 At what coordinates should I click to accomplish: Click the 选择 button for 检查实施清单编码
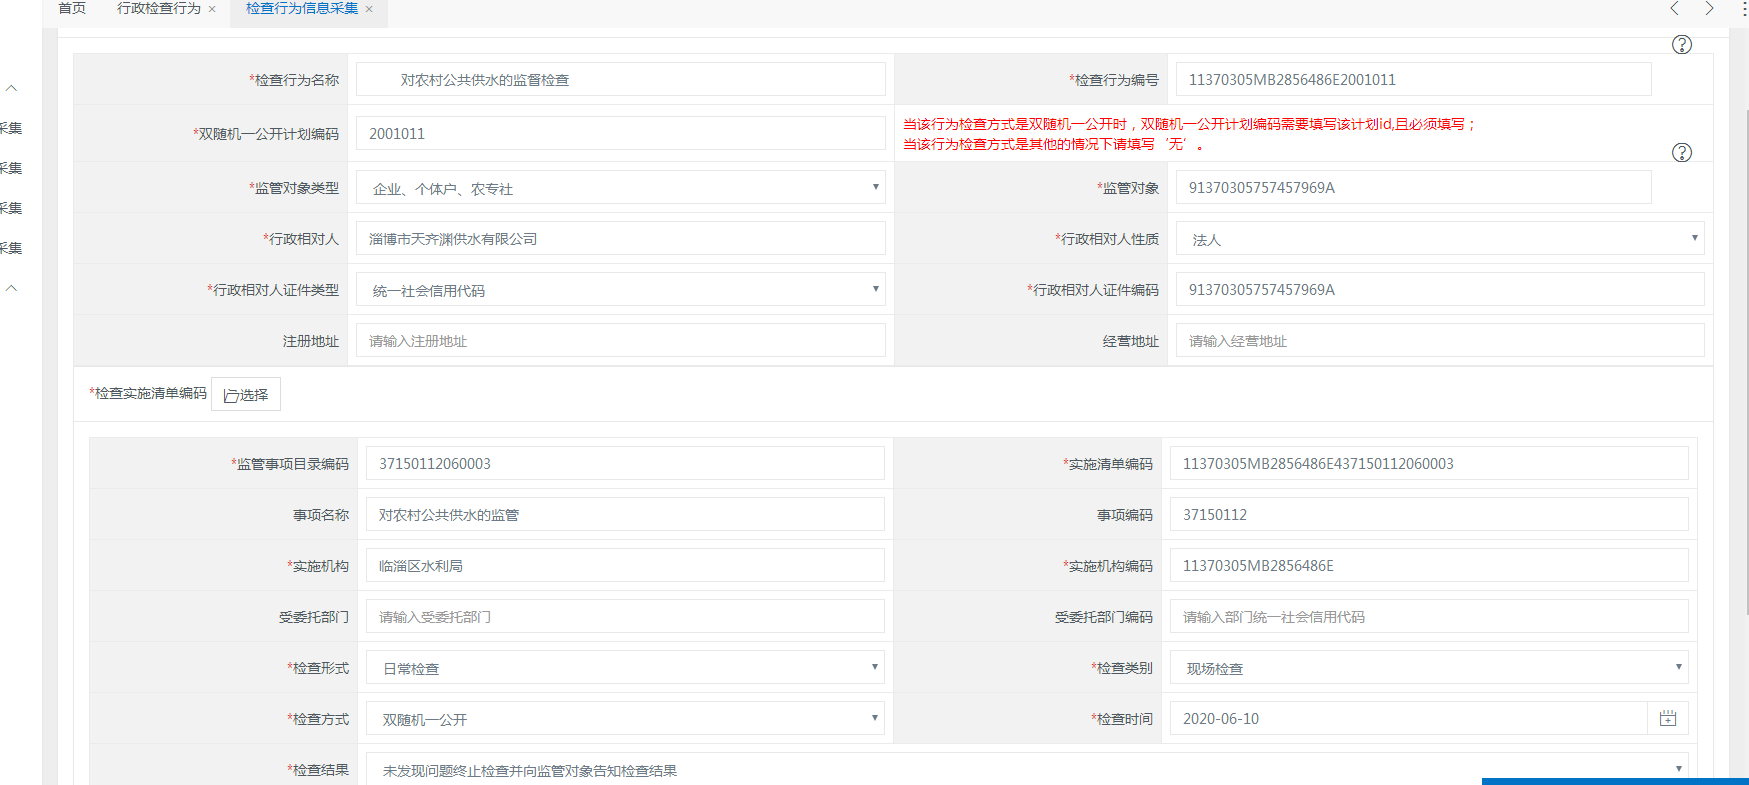pyautogui.click(x=246, y=395)
